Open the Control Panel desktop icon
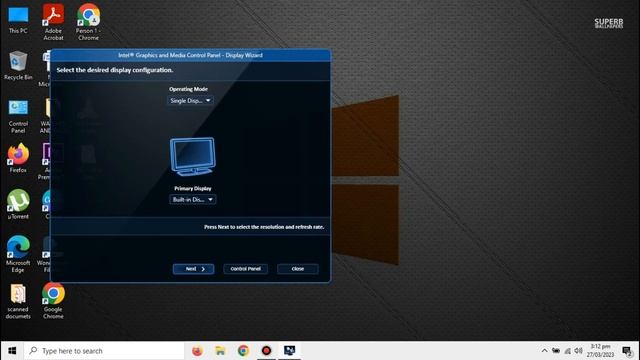Screen dimensions: 640x360 (x=18, y=117)
